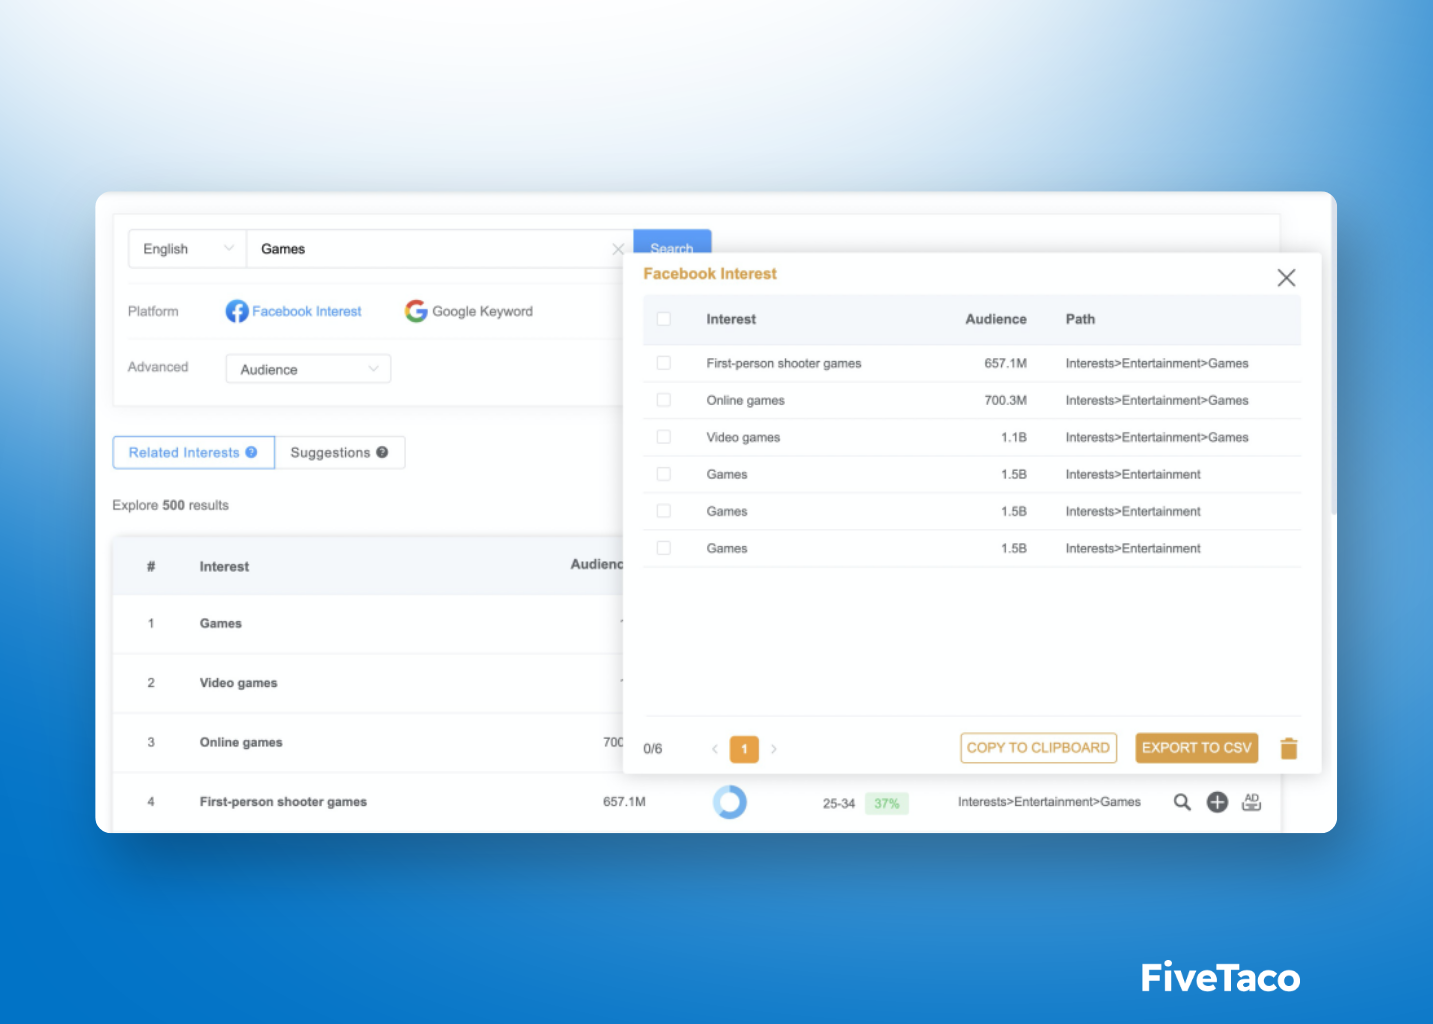Check the Online games row checkbox
Viewport: 1433px width, 1024px height.
(x=663, y=400)
